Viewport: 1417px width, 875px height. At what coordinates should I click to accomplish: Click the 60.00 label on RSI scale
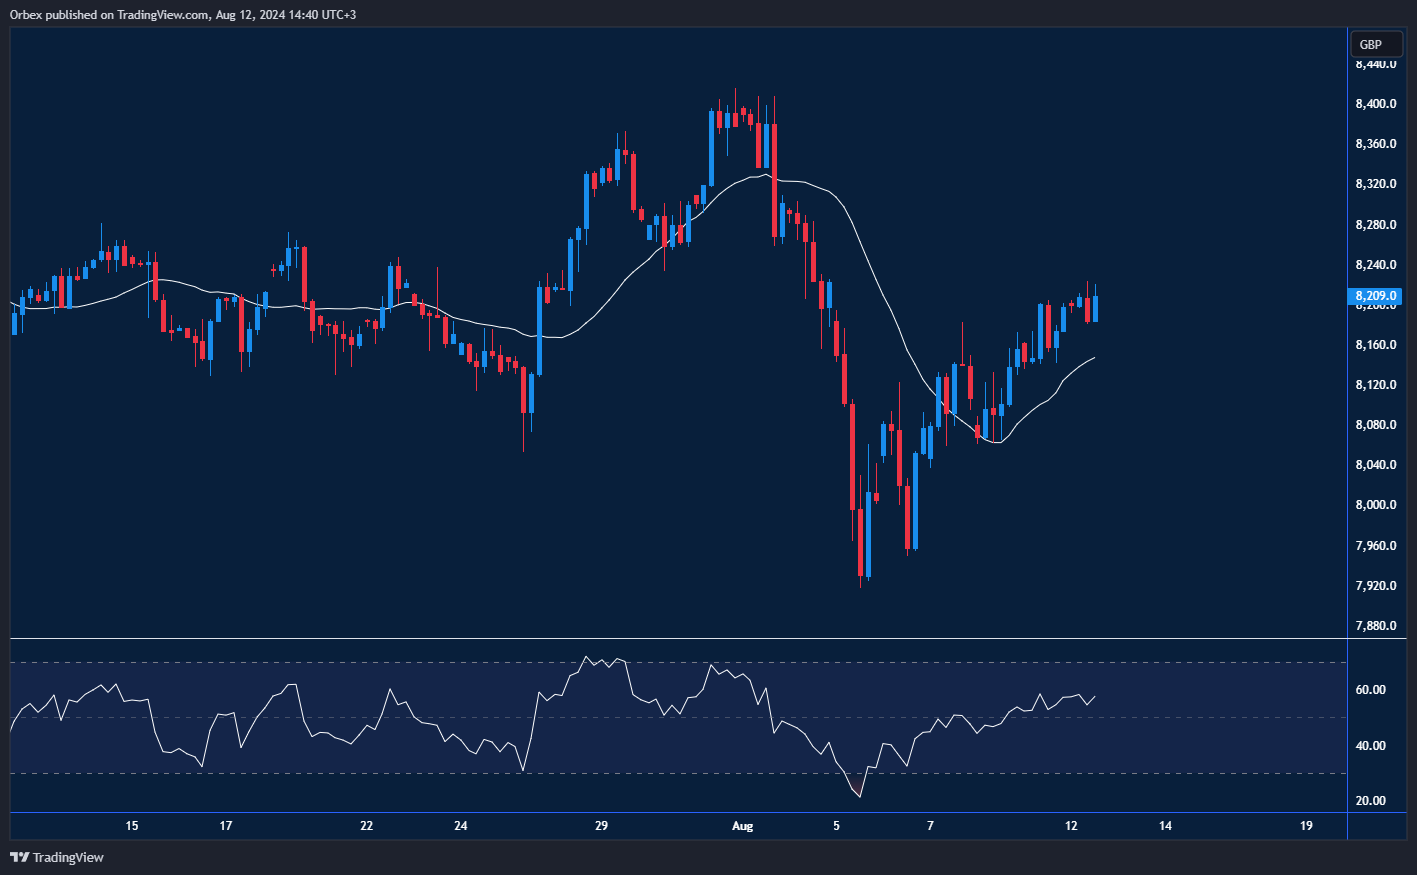[x=1371, y=690]
